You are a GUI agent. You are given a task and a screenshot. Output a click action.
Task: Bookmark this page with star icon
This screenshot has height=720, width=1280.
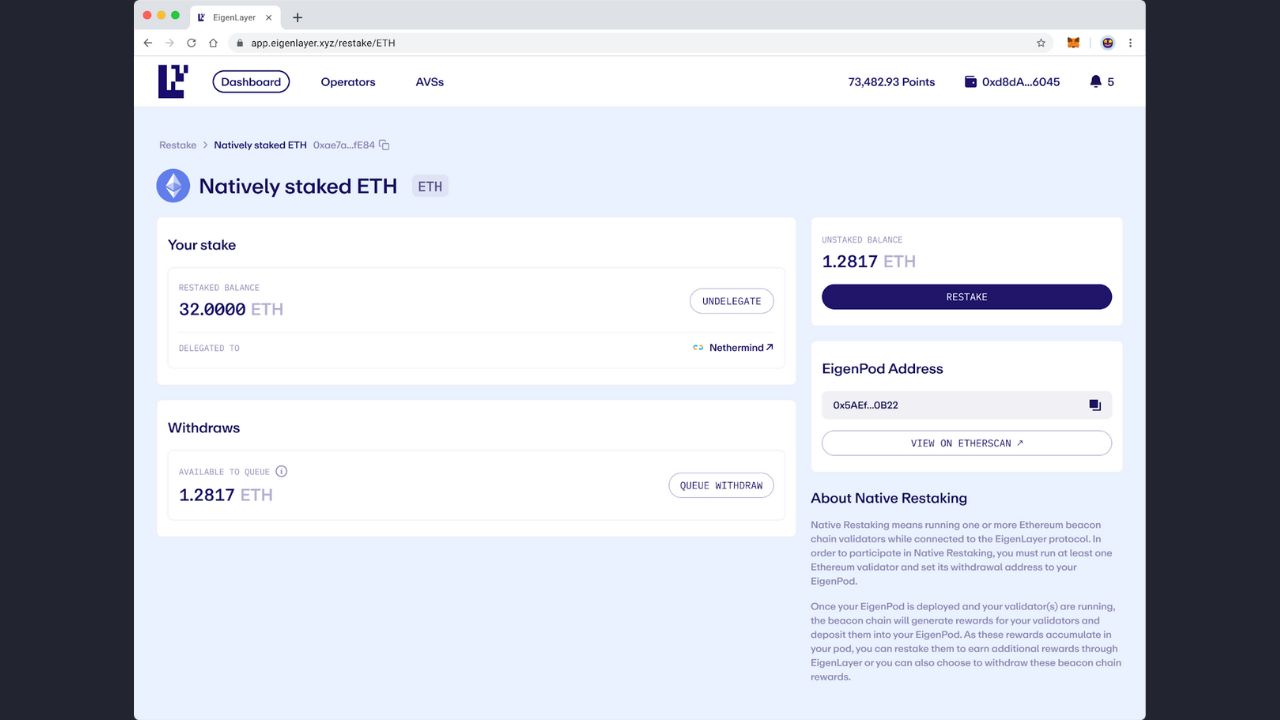coord(1041,43)
